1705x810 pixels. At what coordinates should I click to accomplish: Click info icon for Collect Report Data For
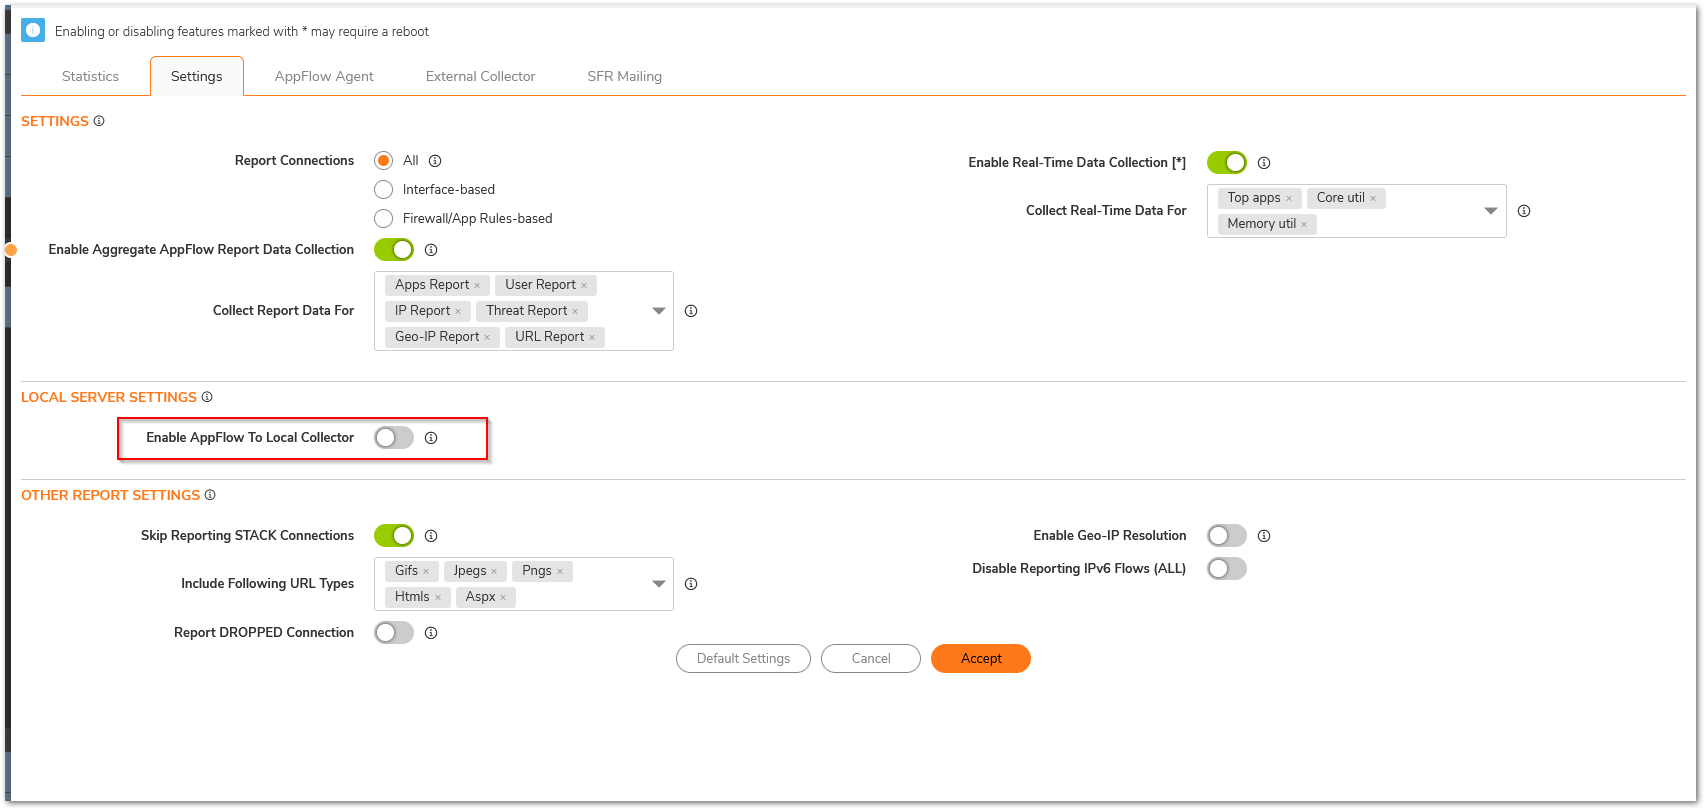[691, 311]
